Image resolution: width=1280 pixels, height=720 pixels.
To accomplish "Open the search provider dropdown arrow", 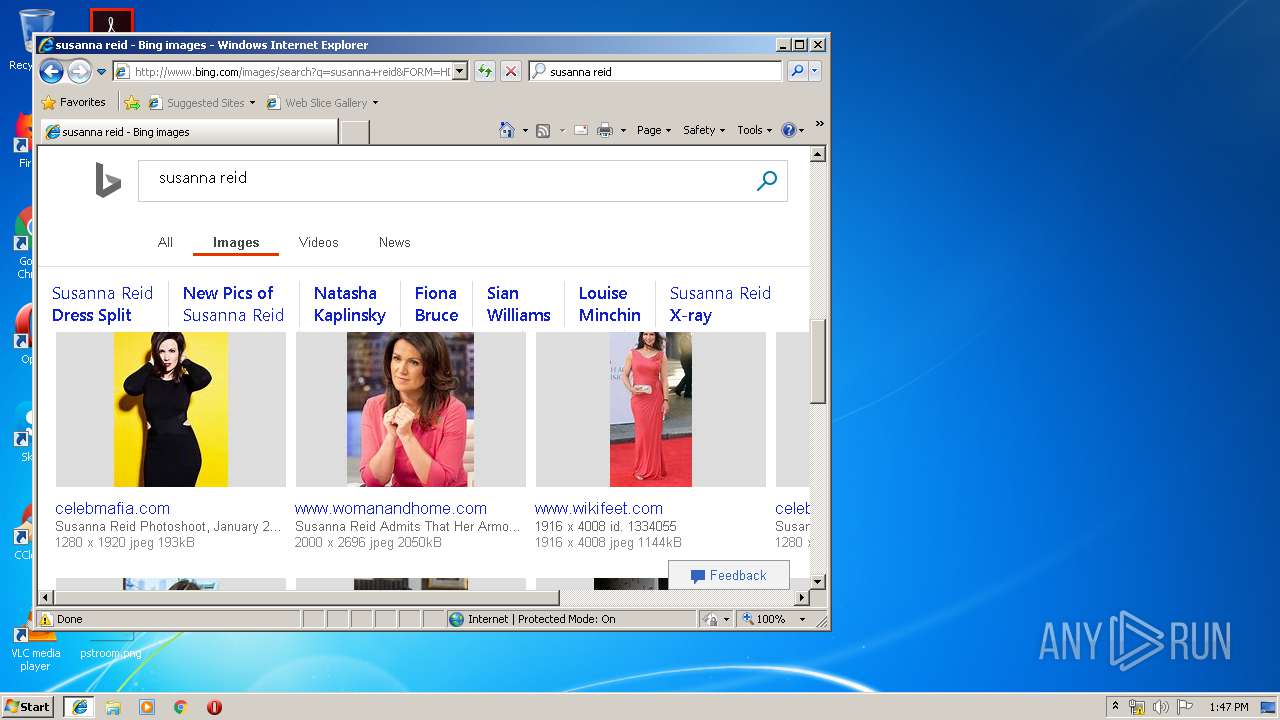I will pos(815,71).
